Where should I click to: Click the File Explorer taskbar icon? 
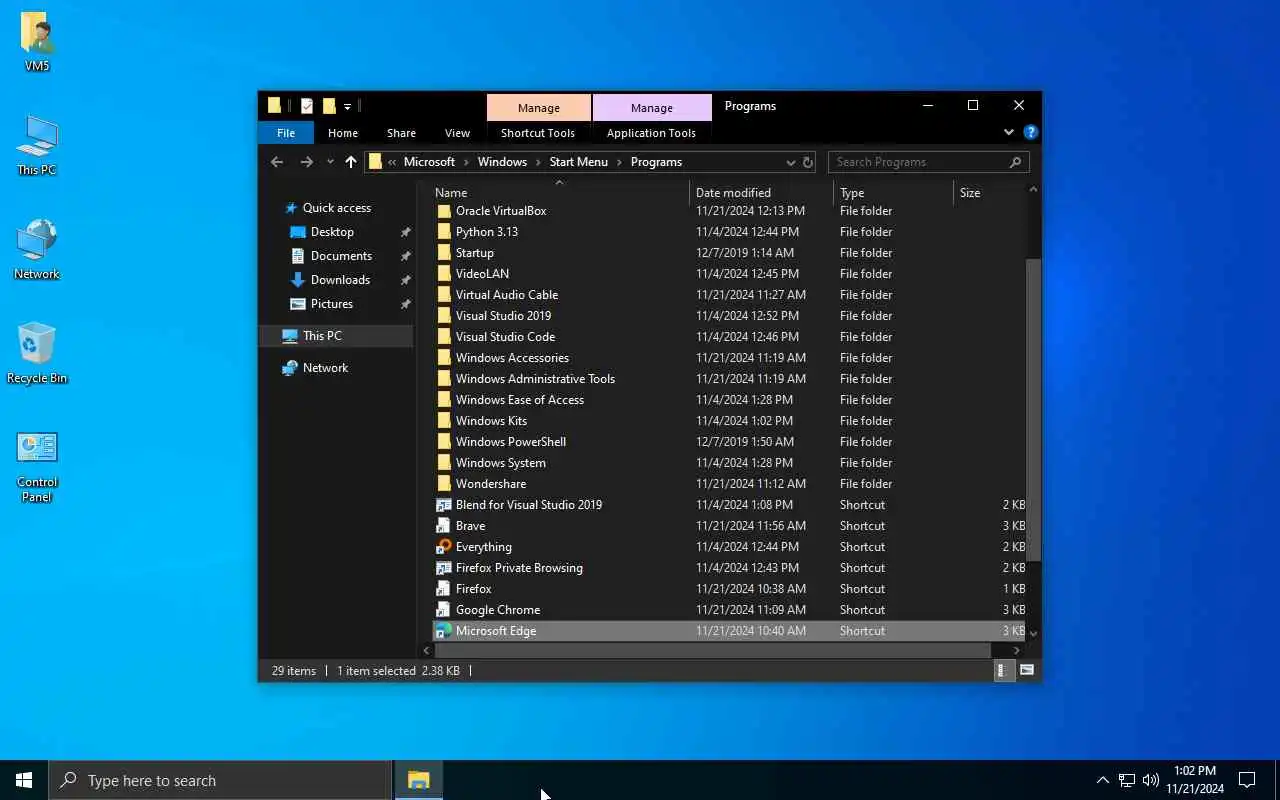[x=419, y=780]
